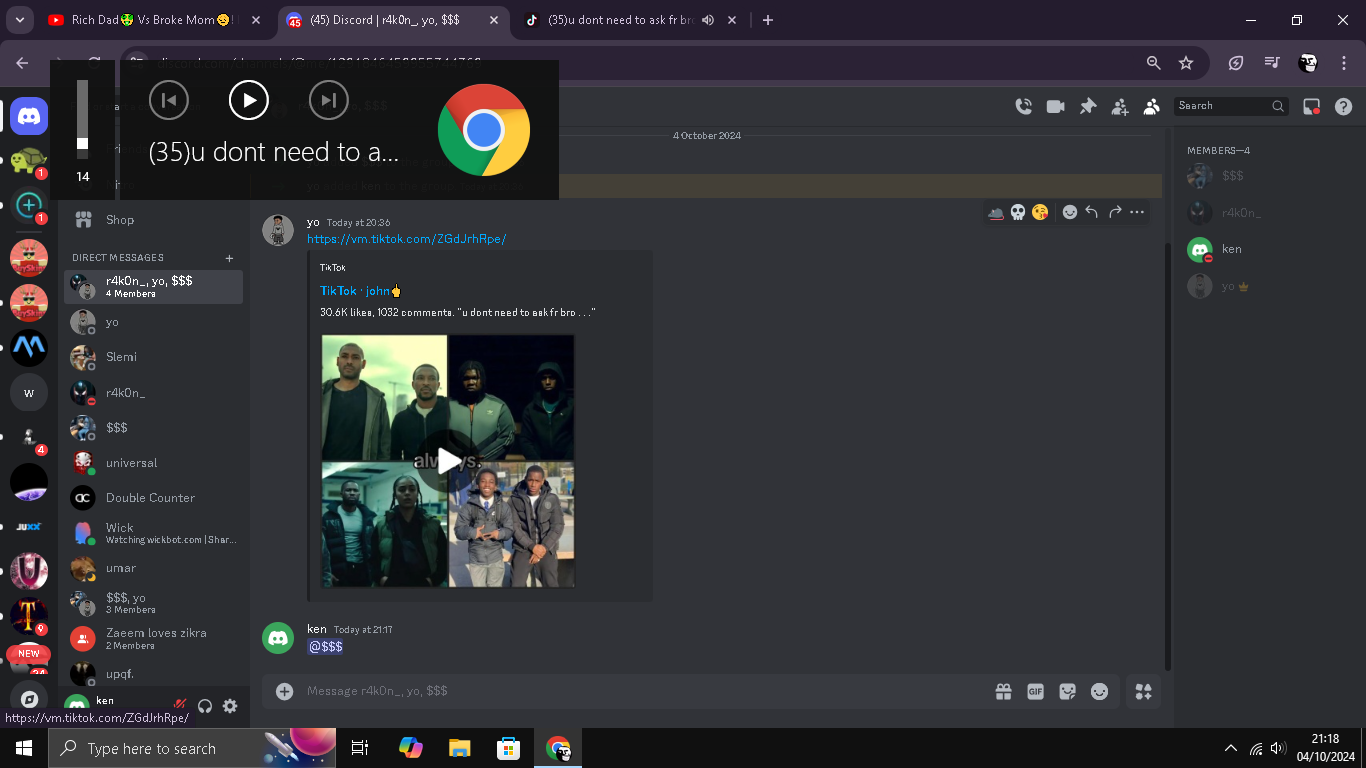Open direct message with umar
Image resolution: width=1366 pixels, height=768 pixels.
coord(153,568)
